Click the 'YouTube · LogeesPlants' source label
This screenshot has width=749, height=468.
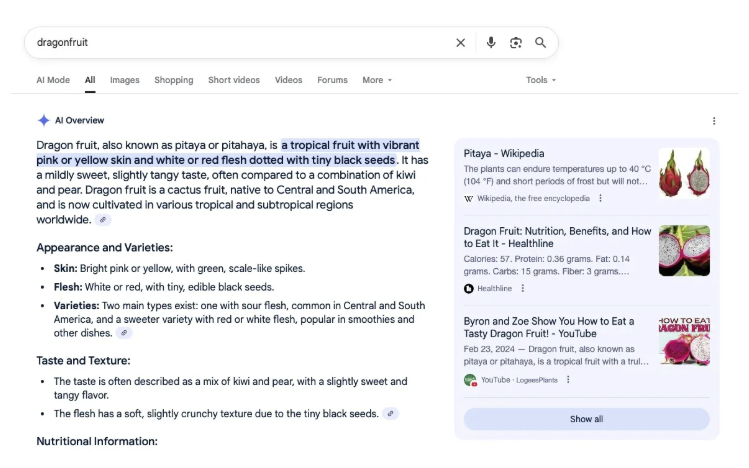coord(519,380)
